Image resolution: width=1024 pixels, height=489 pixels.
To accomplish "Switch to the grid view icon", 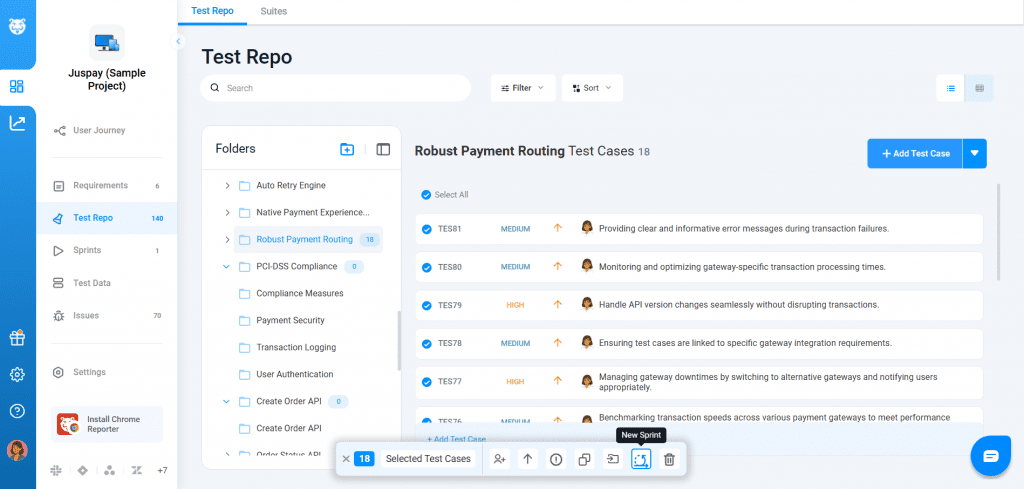I will click(x=979, y=88).
